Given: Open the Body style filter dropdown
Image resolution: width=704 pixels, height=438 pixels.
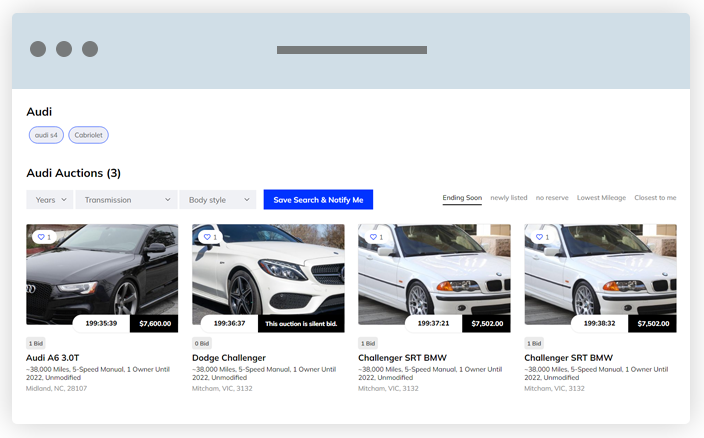Looking at the screenshot, I should tap(218, 200).
